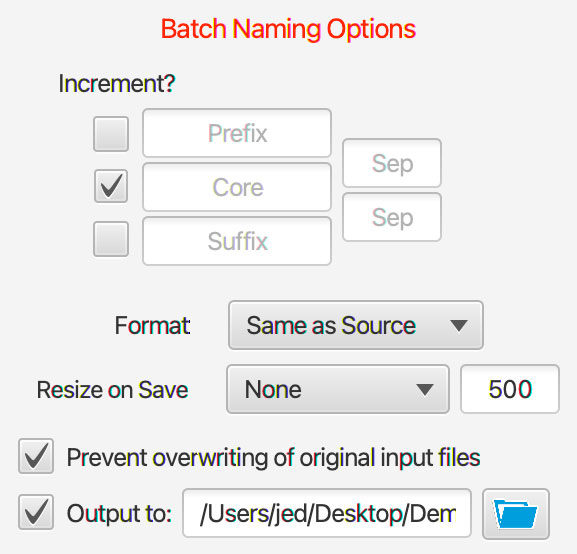Open the blue folder browse icon
Screen dimensions: 577x554
click(x=516, y=514)
